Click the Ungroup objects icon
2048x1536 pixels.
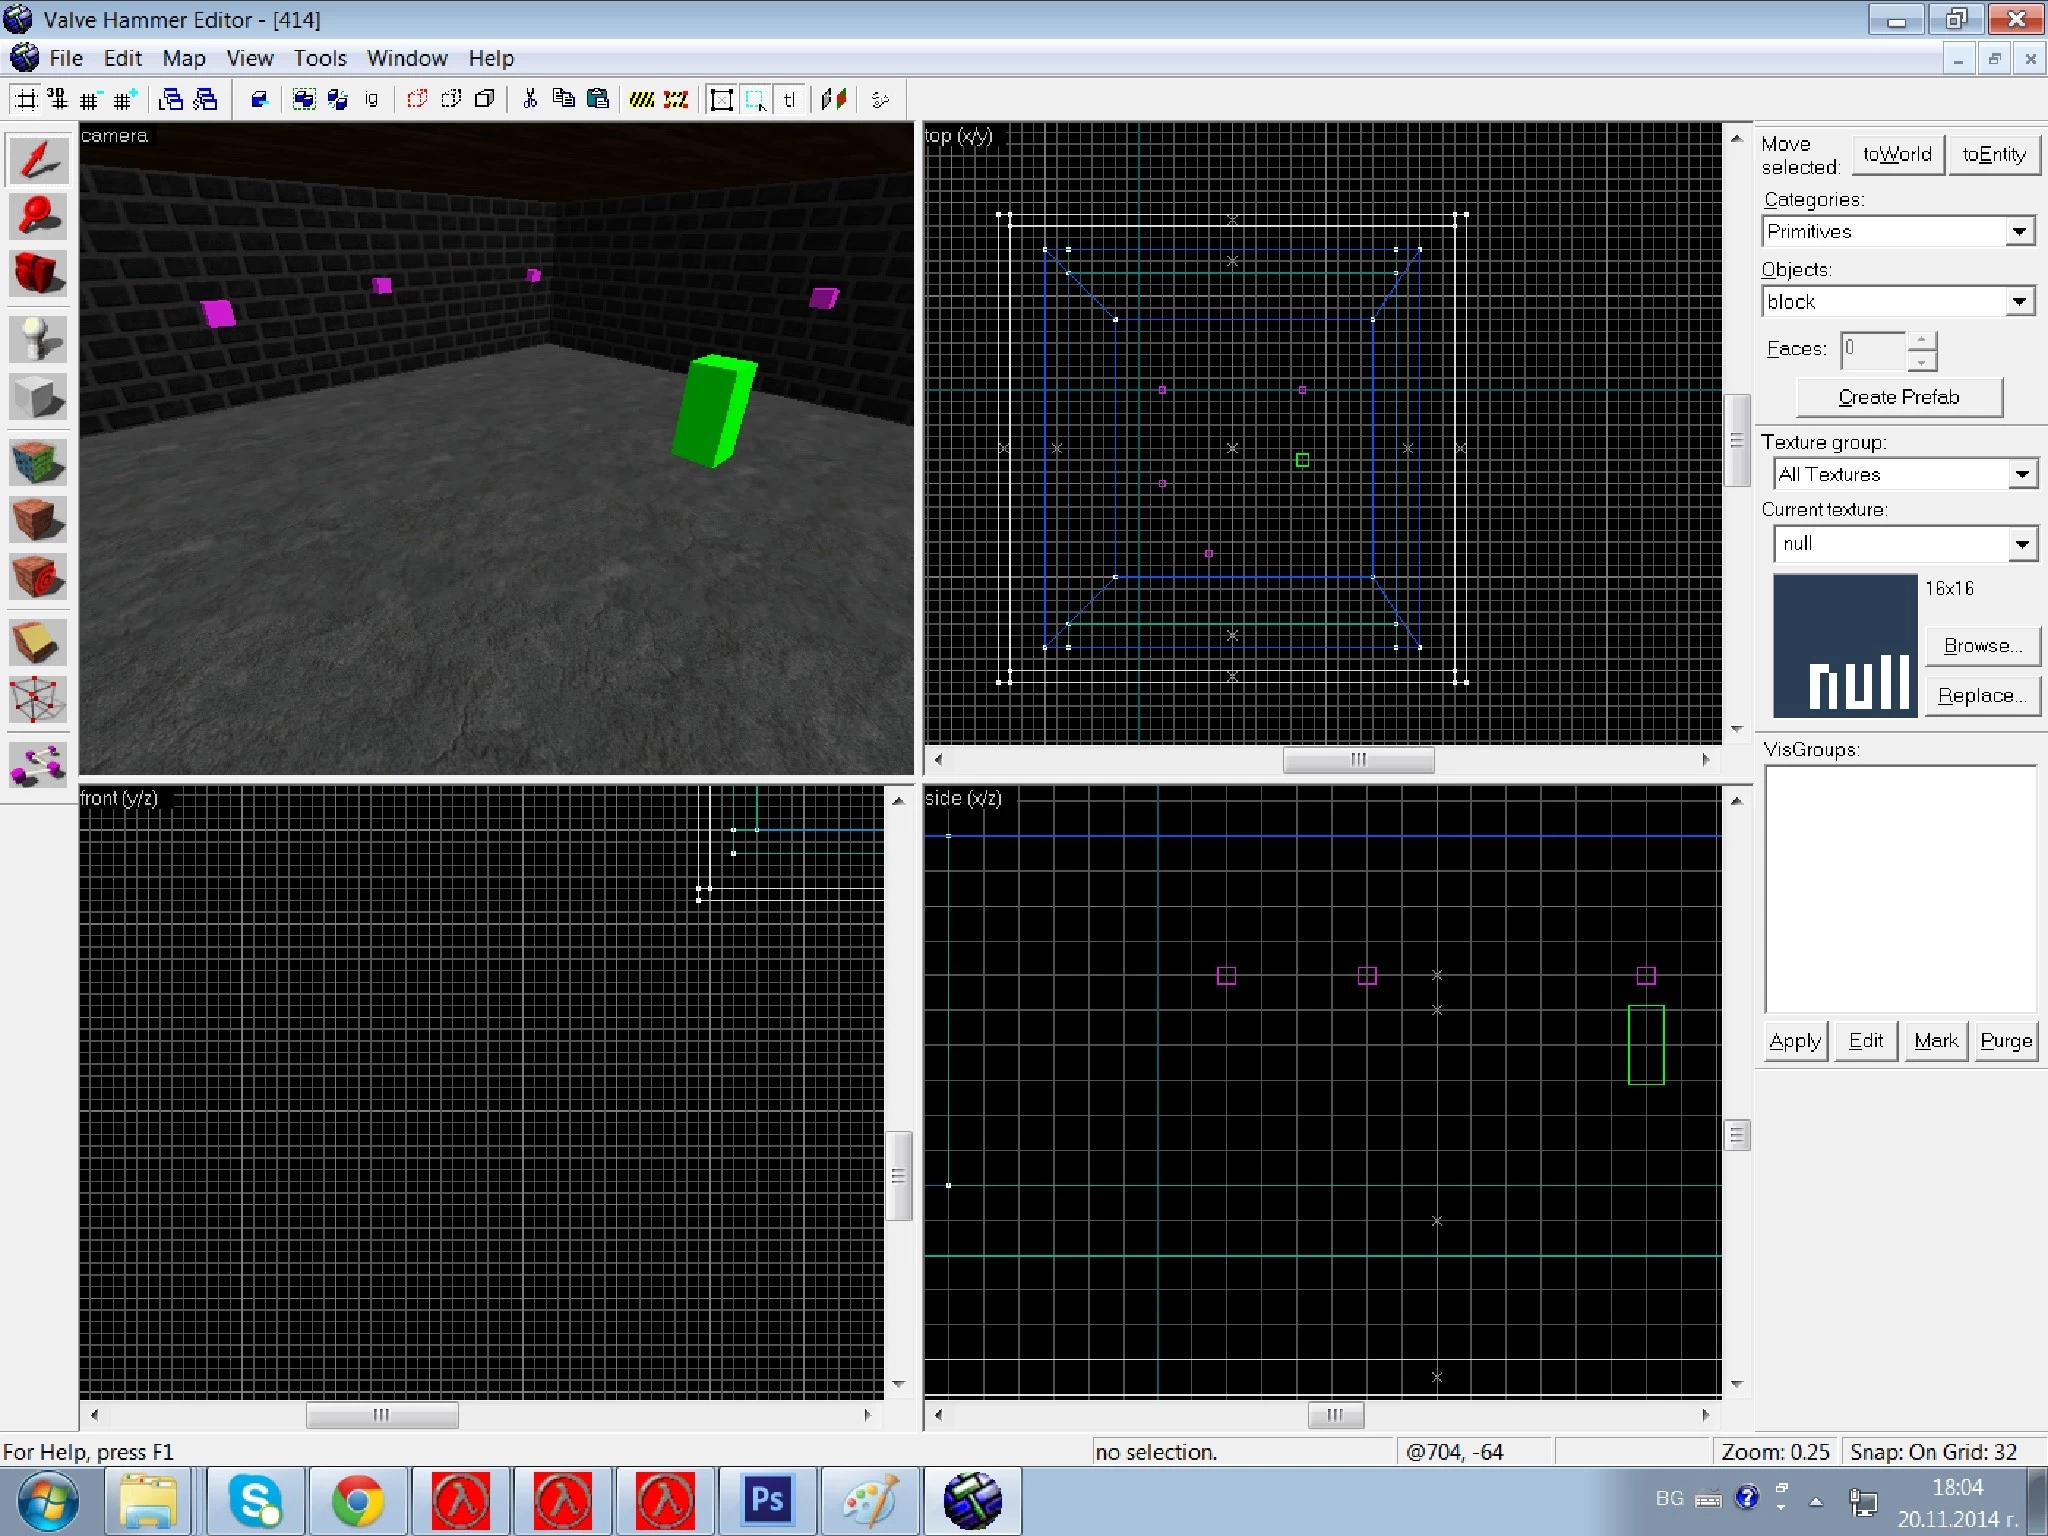point(338,99)
